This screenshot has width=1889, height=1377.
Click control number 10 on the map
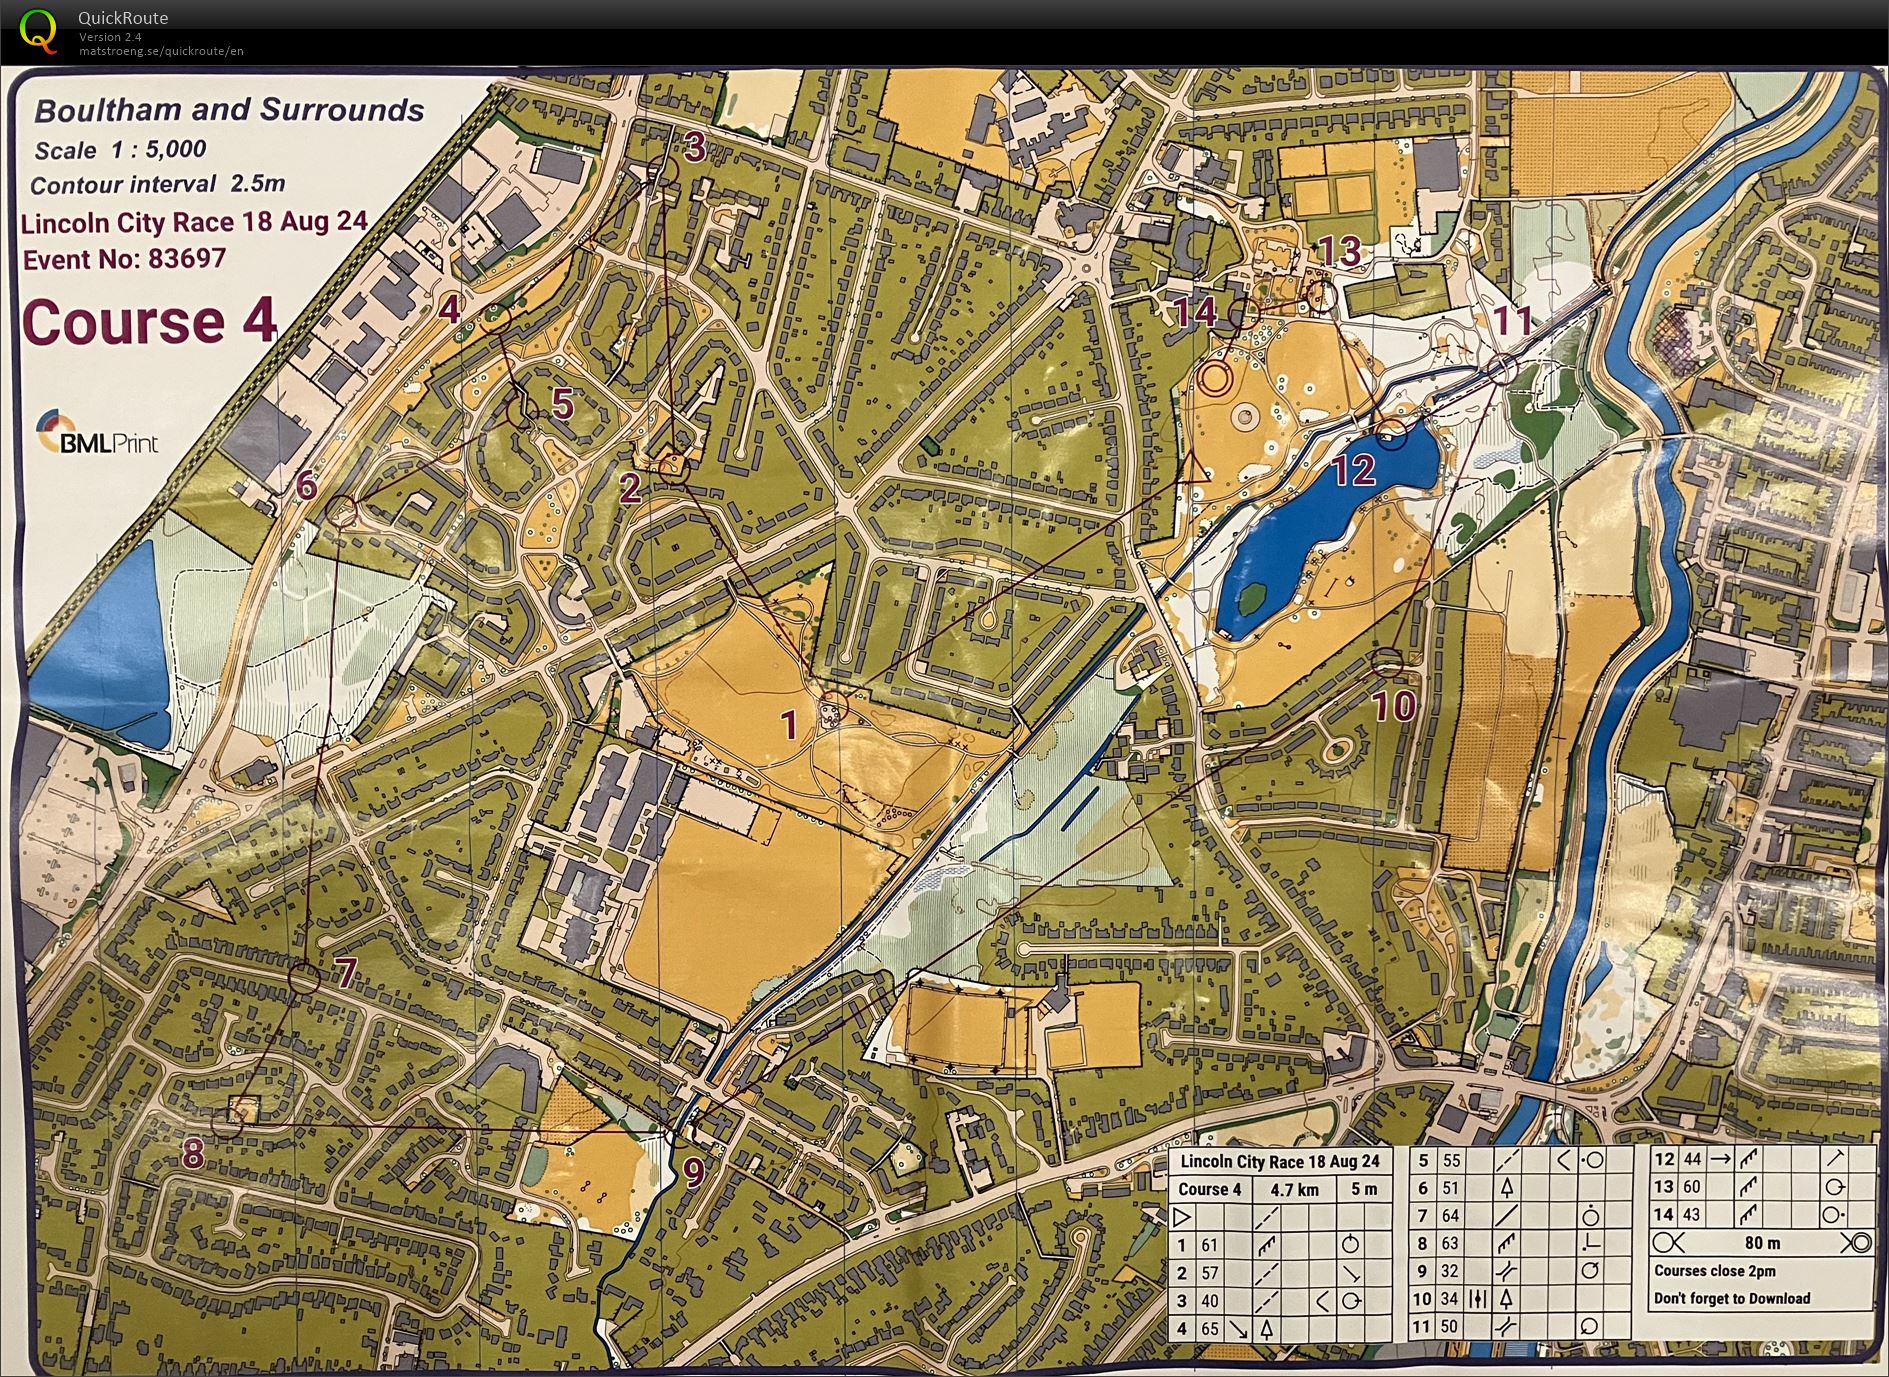coord(1394,706)
